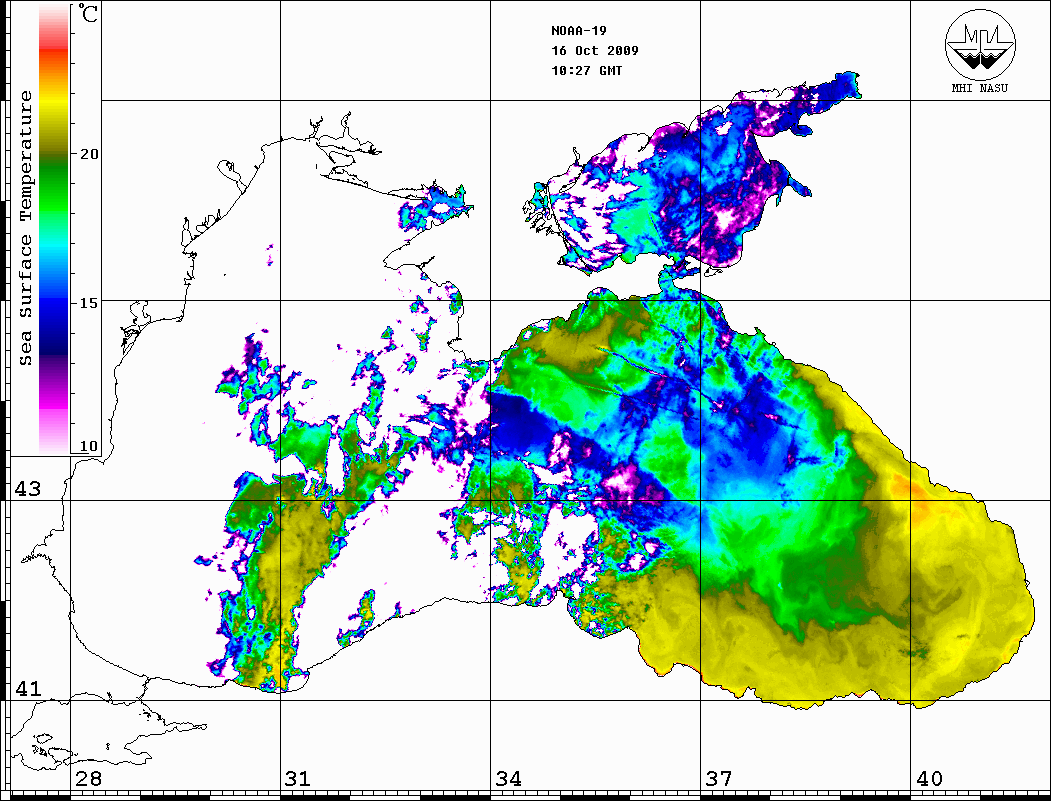Click longitude label 34

509,779
